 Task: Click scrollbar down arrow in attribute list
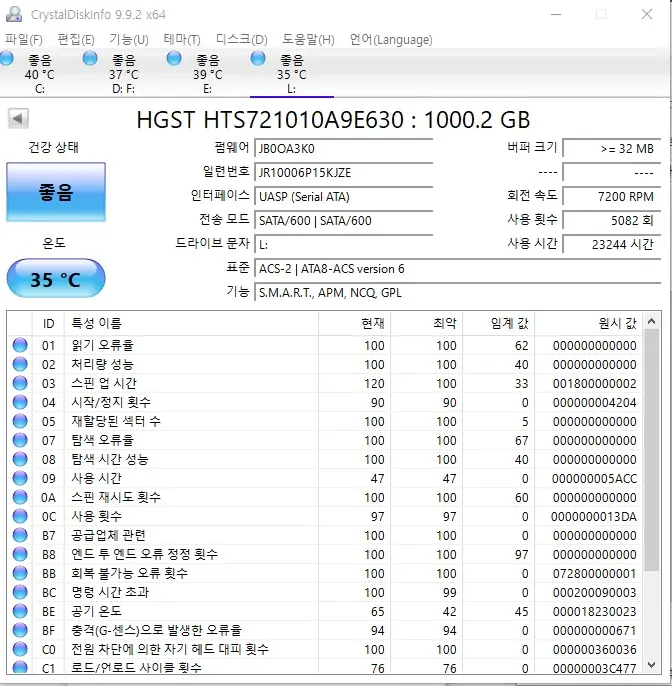click(651, 665)
